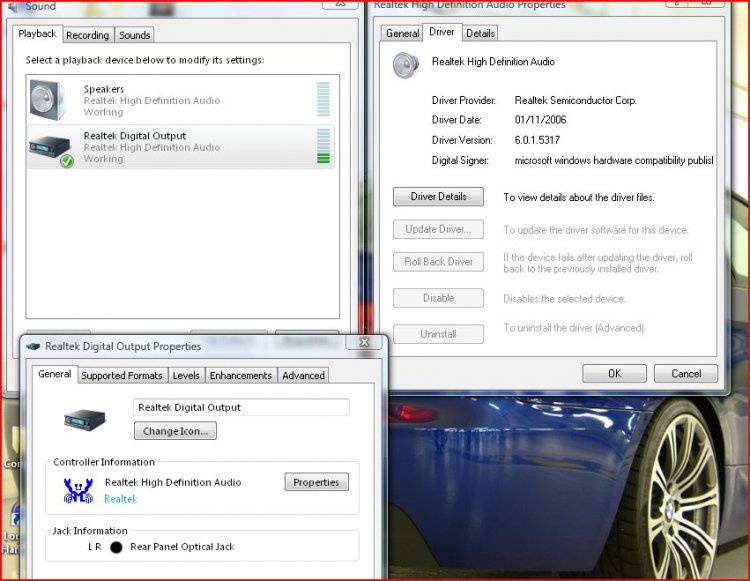The height and width of the screenshot is (581, 750).
Task: Switch to the Levels tab
Action: click(x=186, y=375)
